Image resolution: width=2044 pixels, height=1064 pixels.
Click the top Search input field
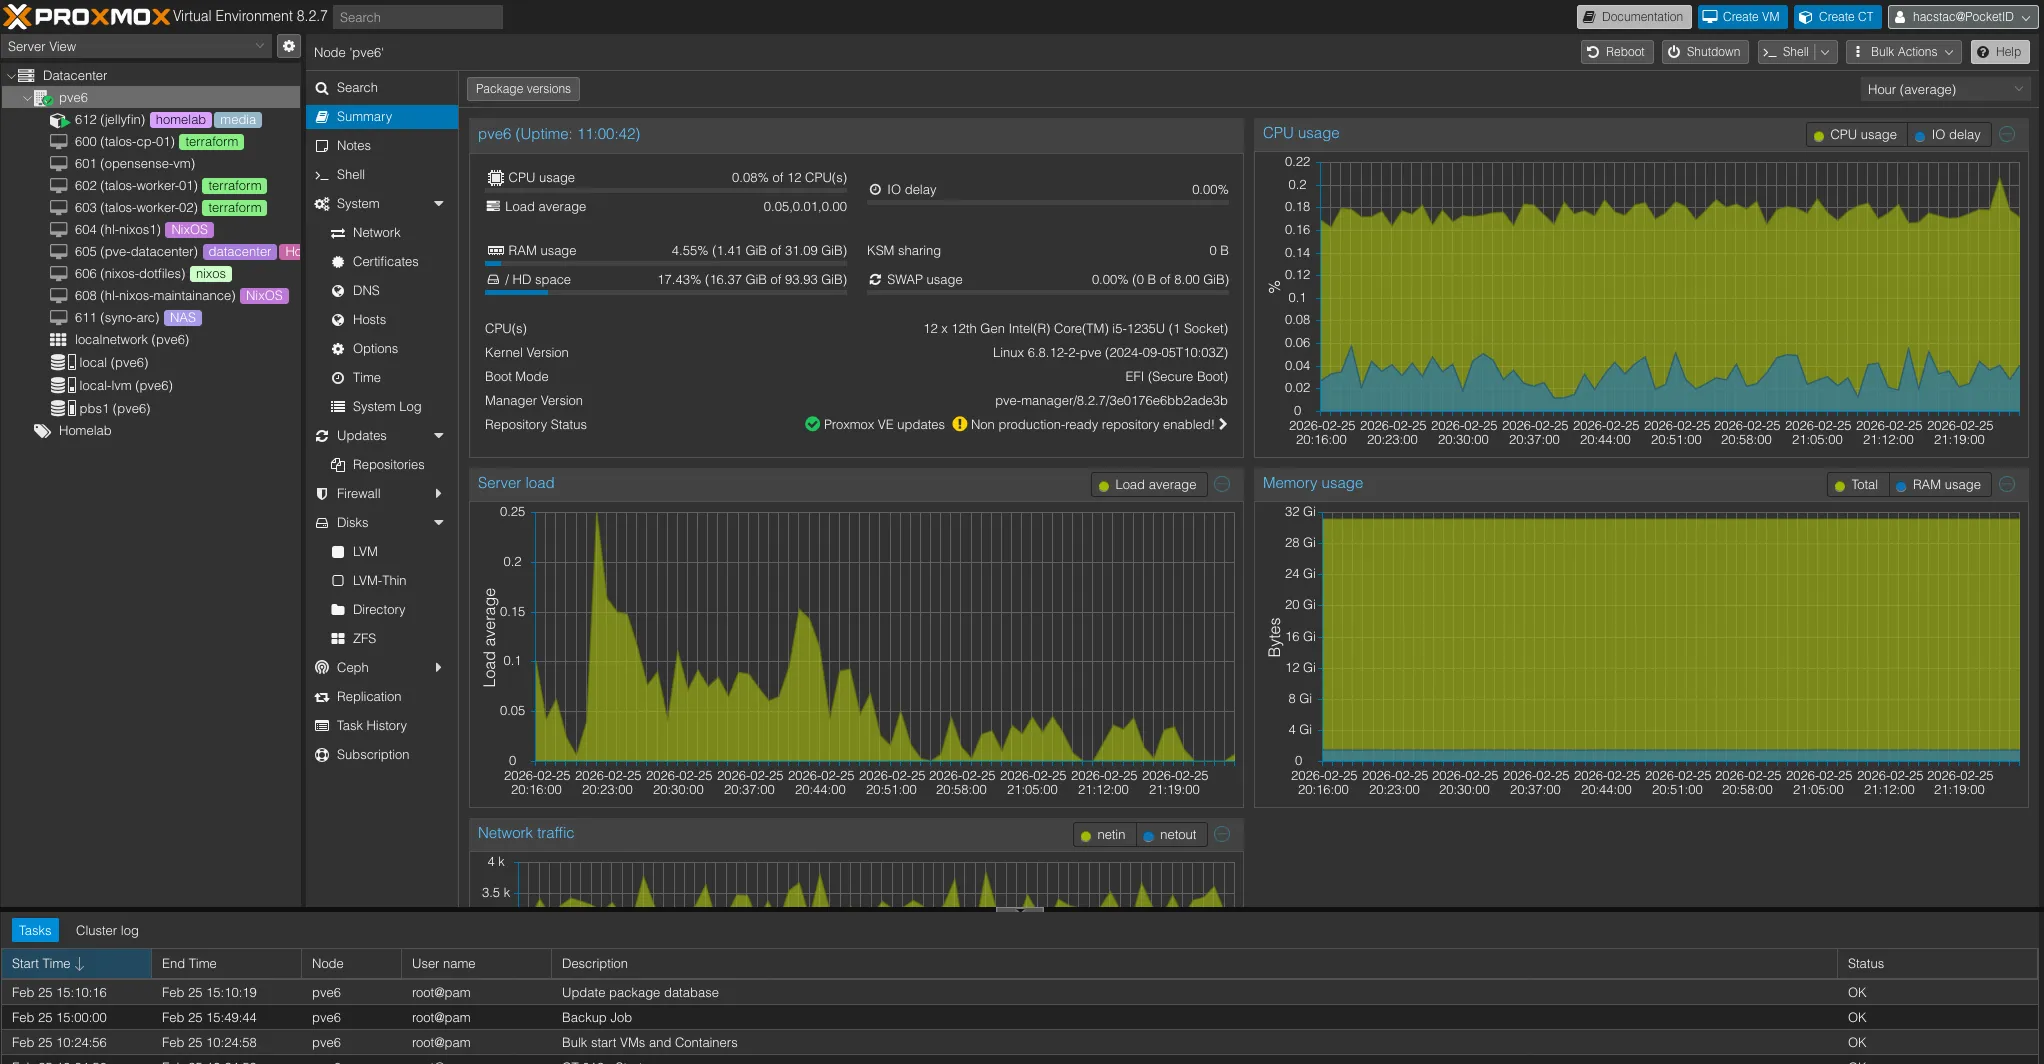tap(417, 17)
